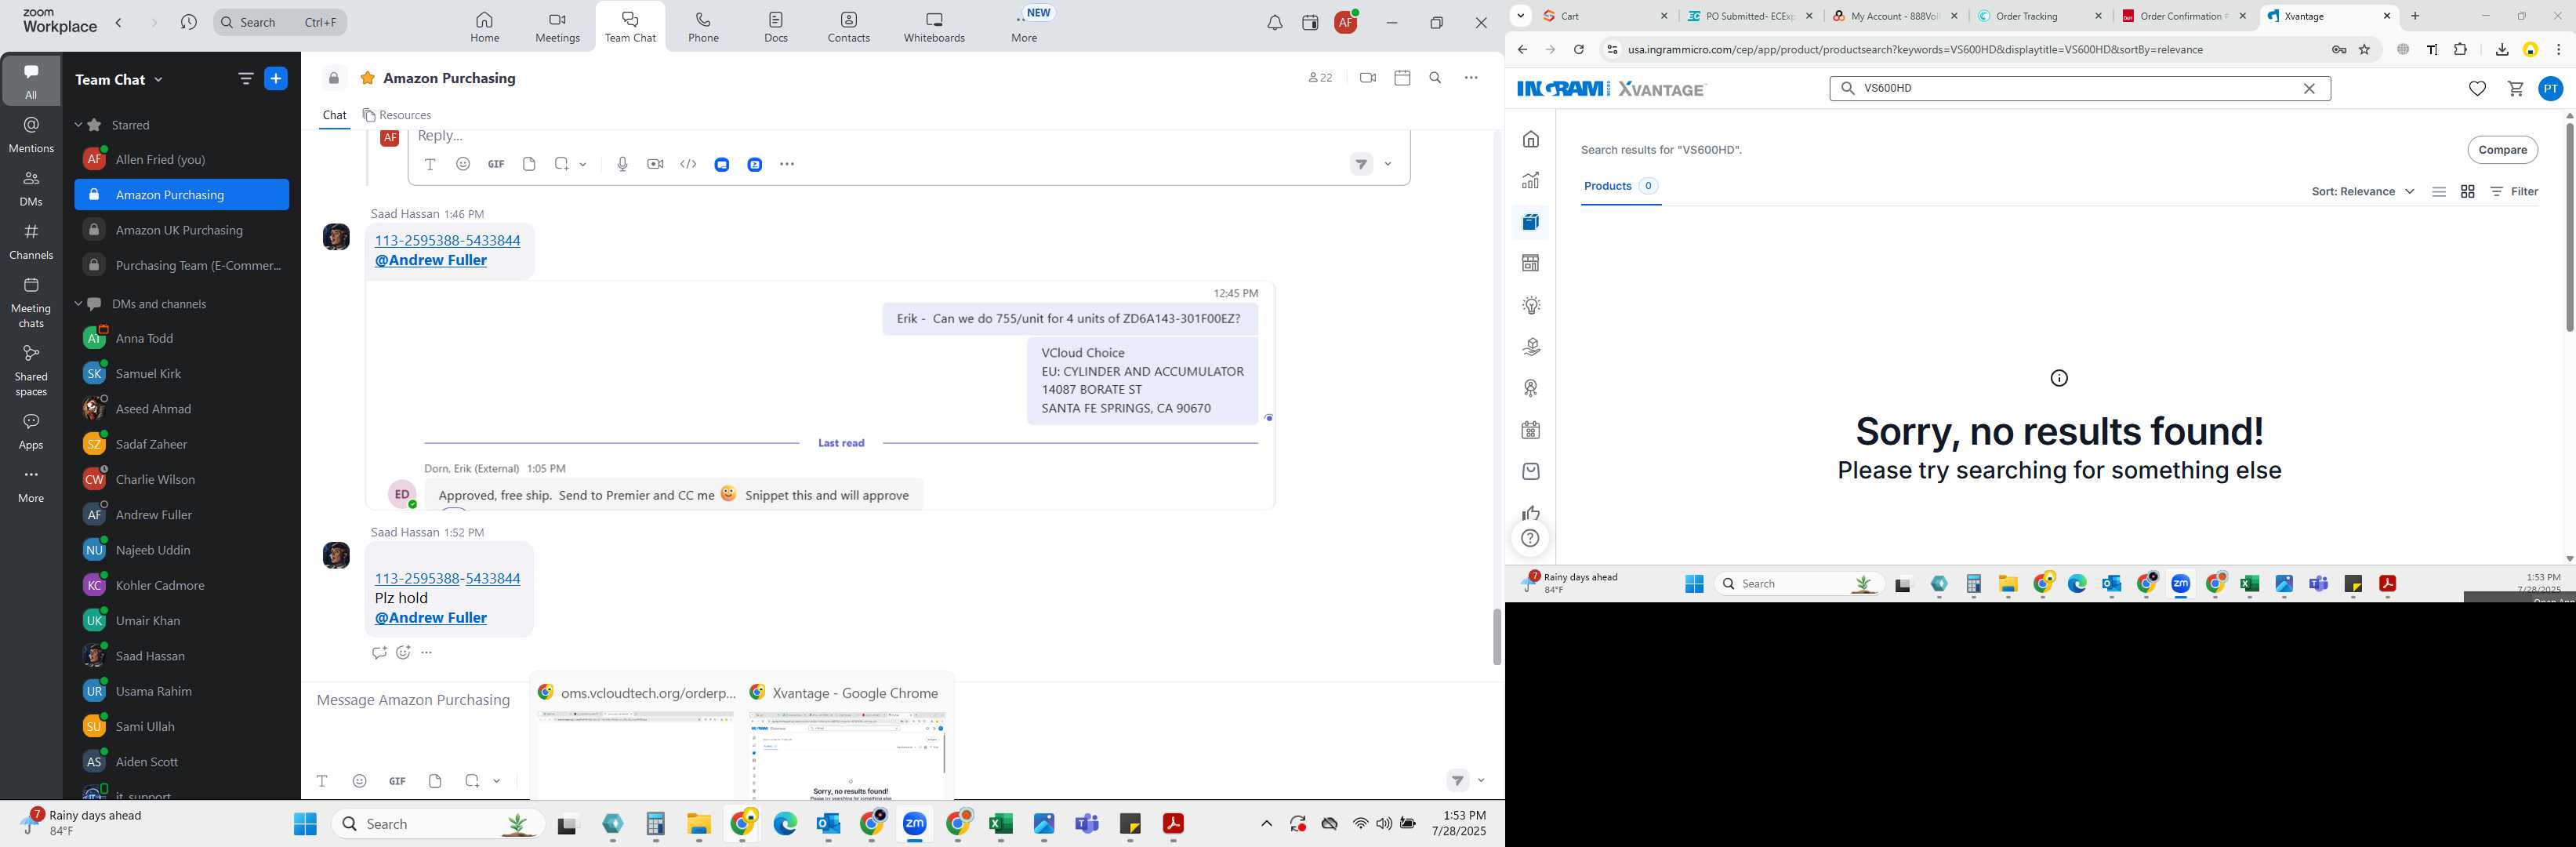Open order link 113-2595388-5433844 from 1:46 PM

[447, 240]
